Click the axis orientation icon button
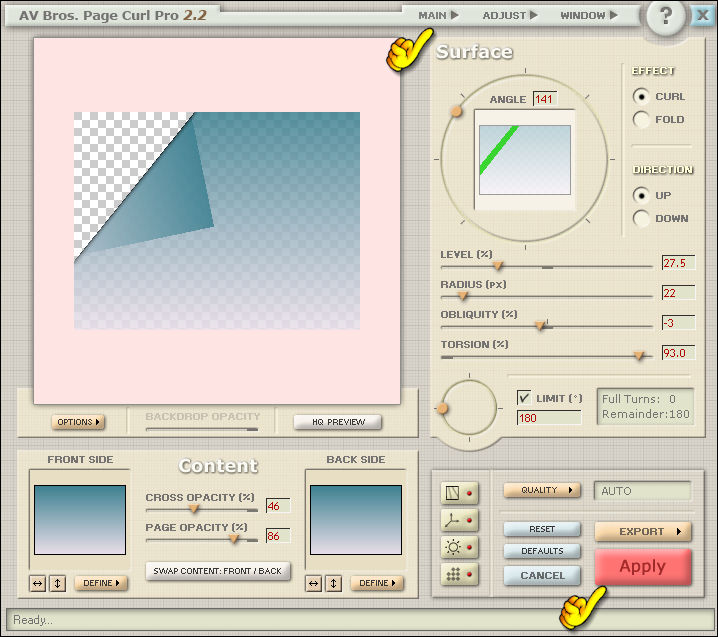Viewport: 718px width, 637px height. pos(459,520)
